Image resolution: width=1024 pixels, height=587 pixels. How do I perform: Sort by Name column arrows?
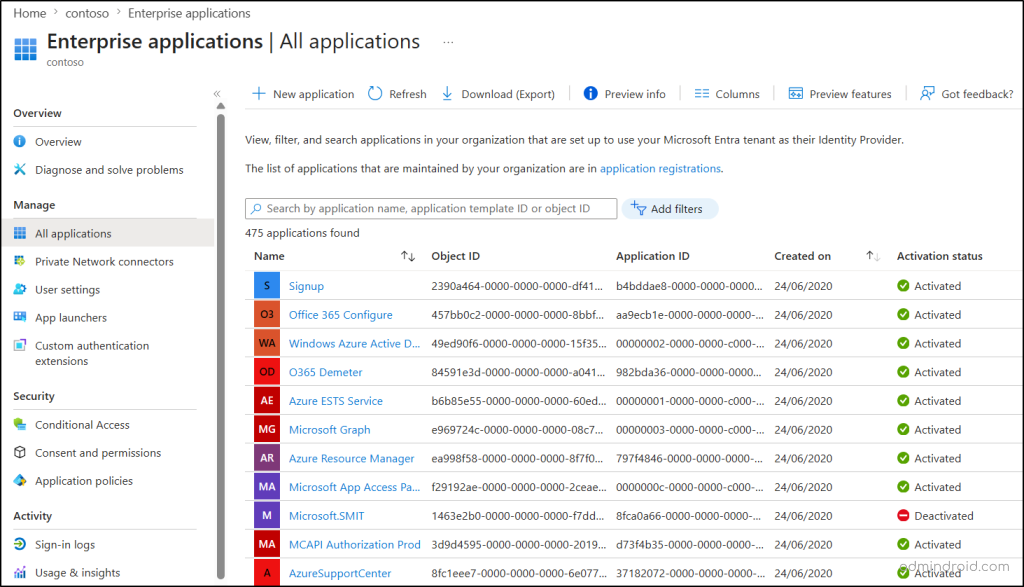[x=408, y=256]
